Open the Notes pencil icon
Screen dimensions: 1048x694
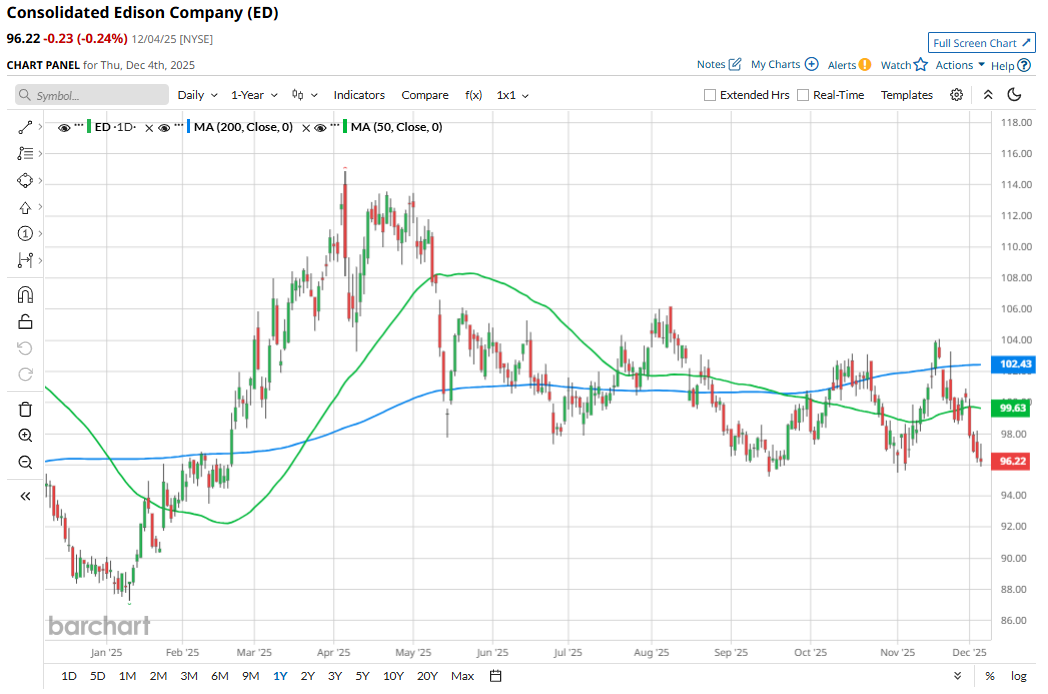tap(735, 64)
